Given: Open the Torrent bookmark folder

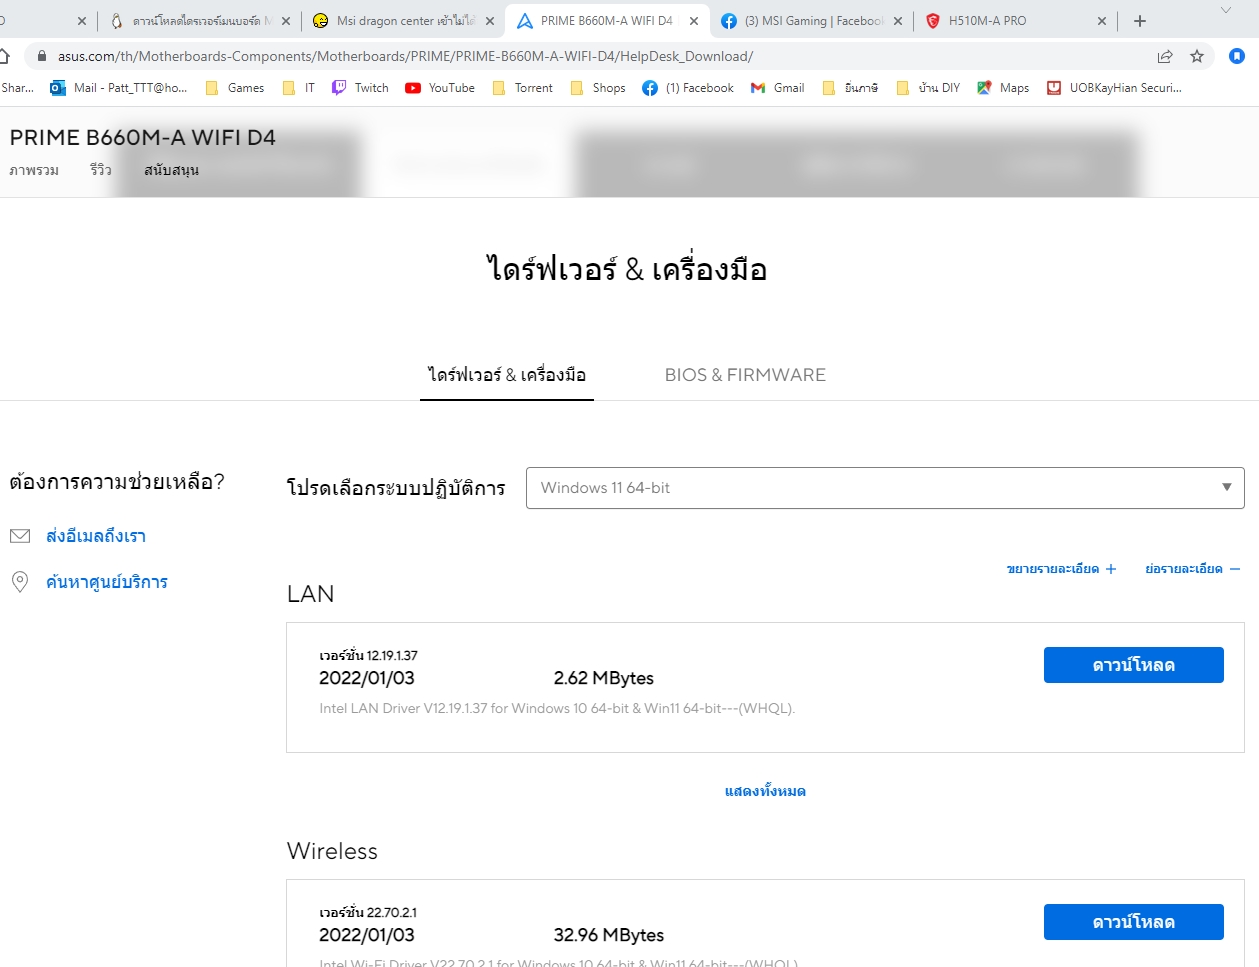Looking at the screenshot, I should click(x=522, y=88).
